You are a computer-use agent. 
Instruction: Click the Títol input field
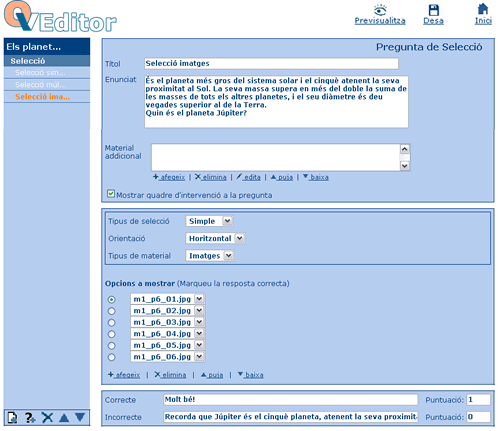pos(271,63)
